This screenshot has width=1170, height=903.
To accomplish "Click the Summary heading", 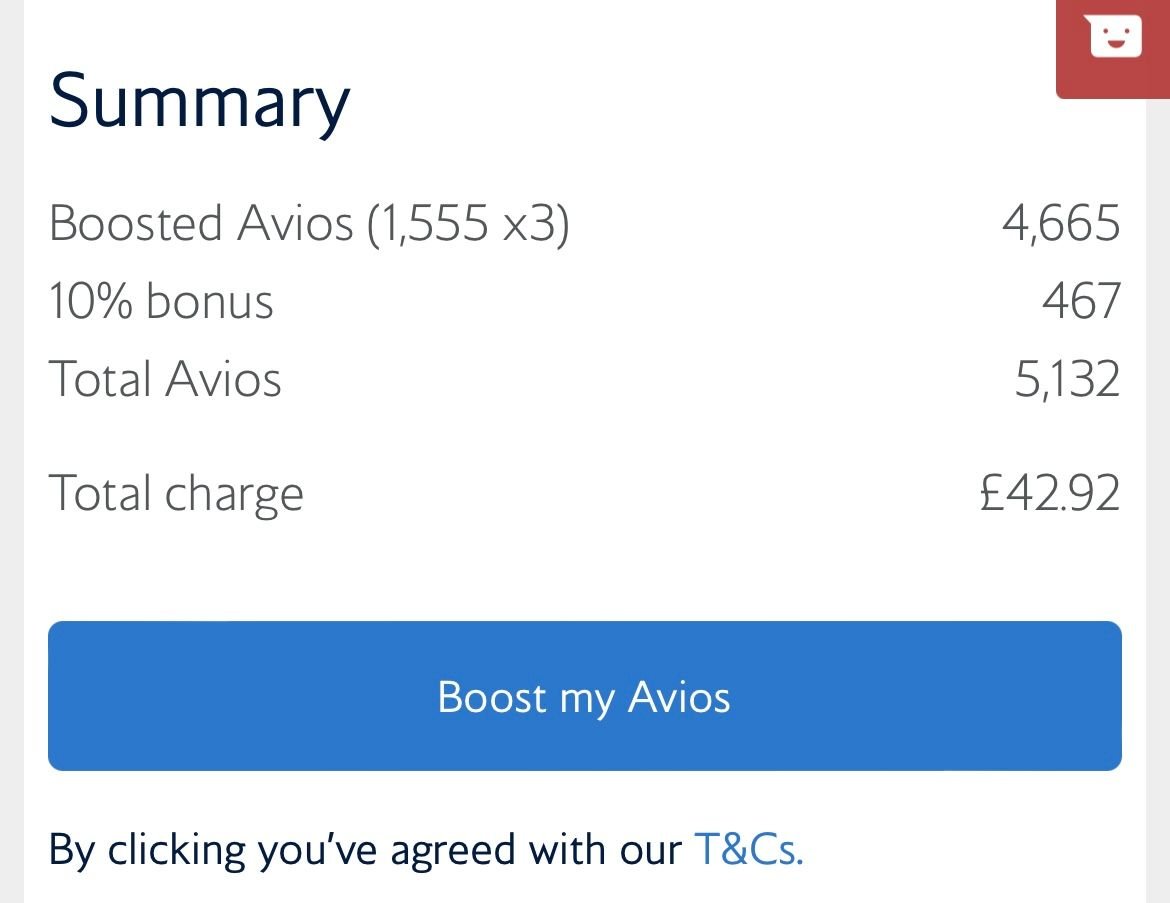I will [200, 98].
